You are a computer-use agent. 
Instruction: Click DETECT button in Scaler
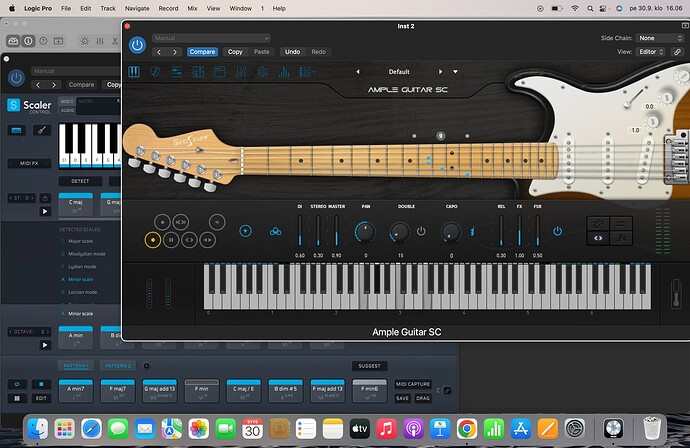coord(80,181)
